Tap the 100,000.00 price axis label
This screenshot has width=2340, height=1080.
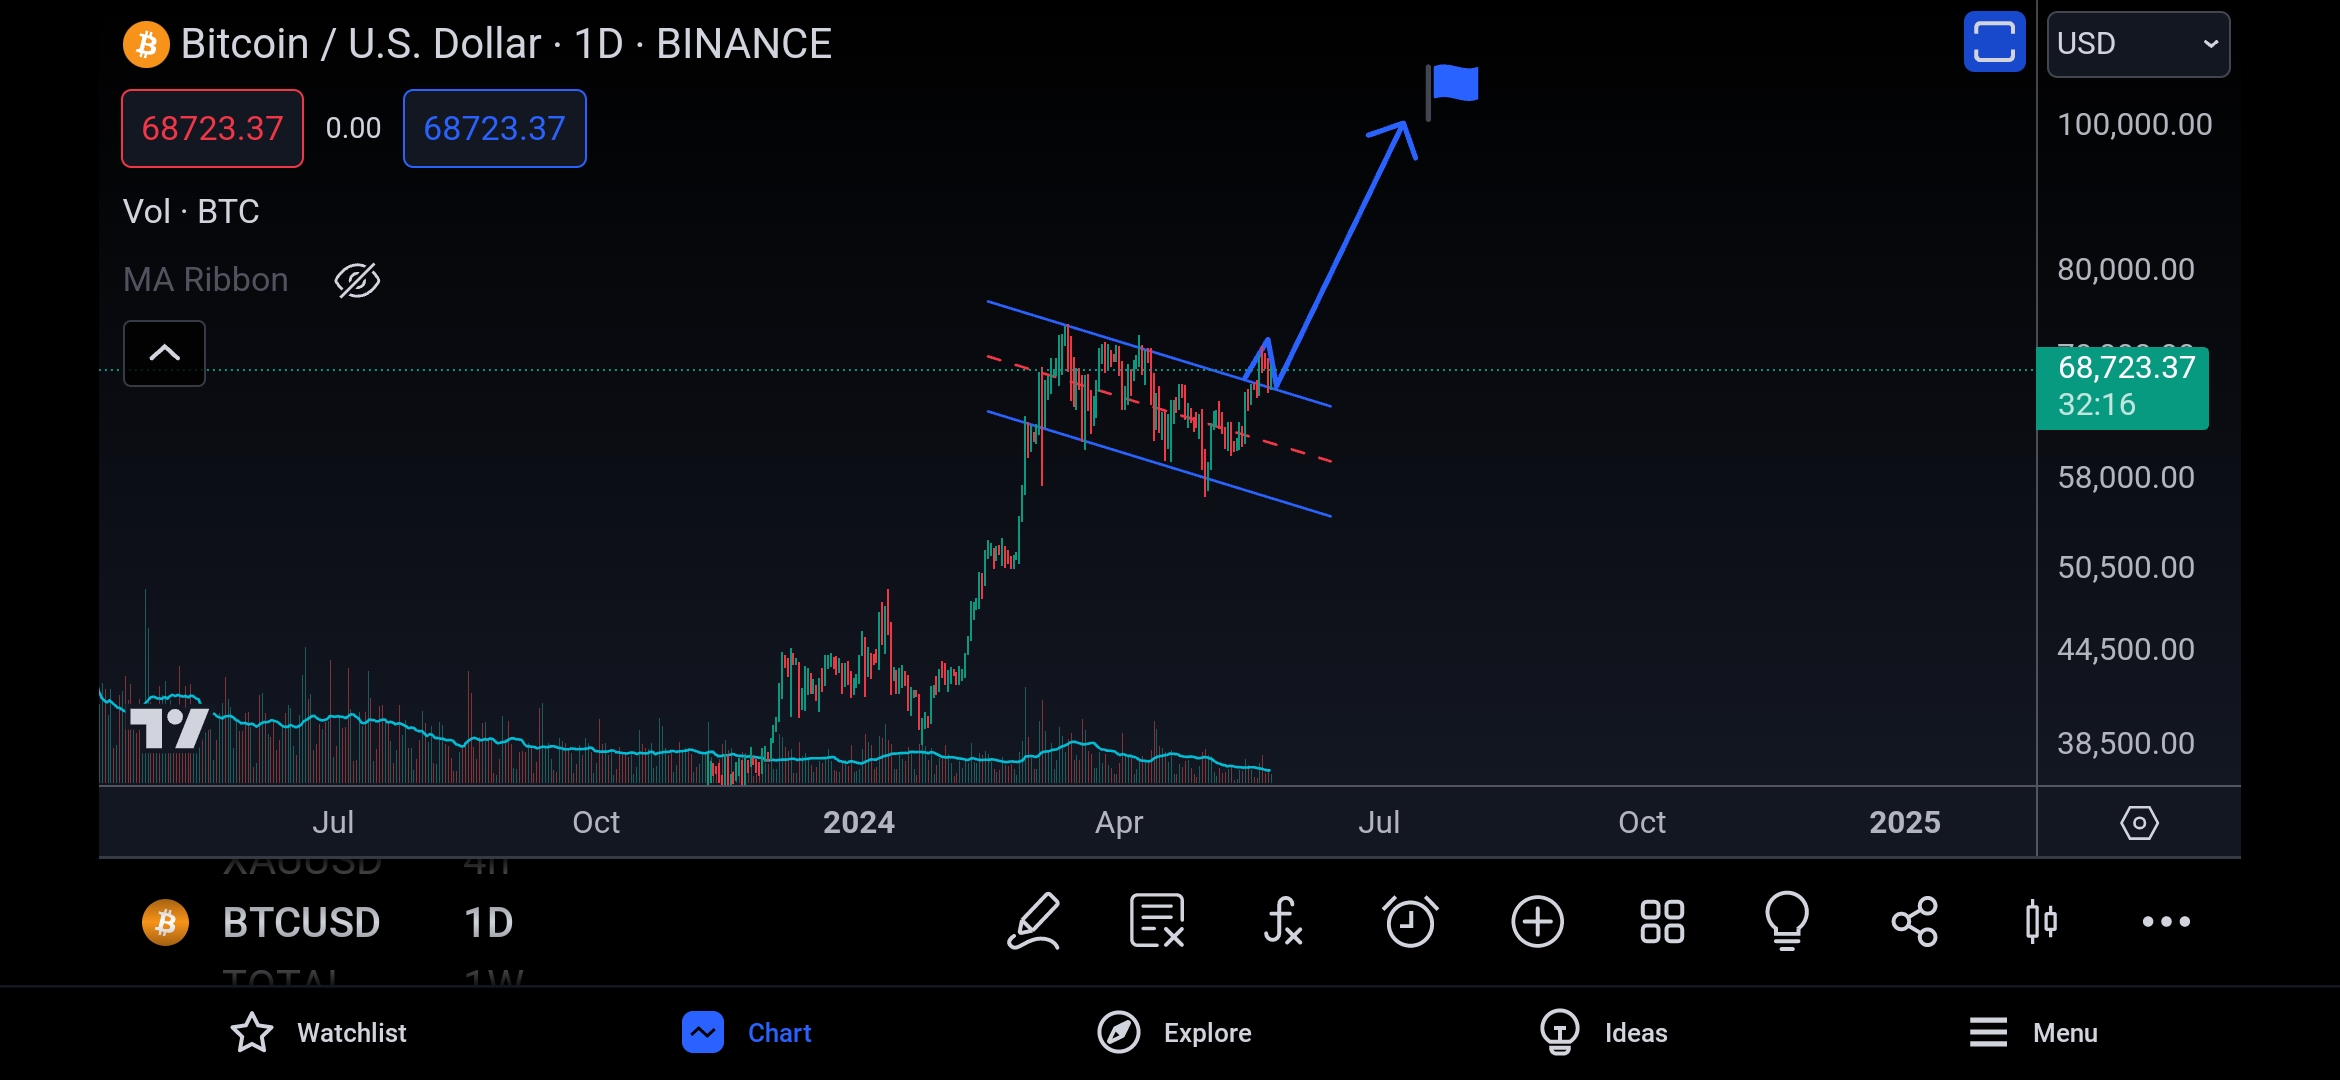(2135, 125)
